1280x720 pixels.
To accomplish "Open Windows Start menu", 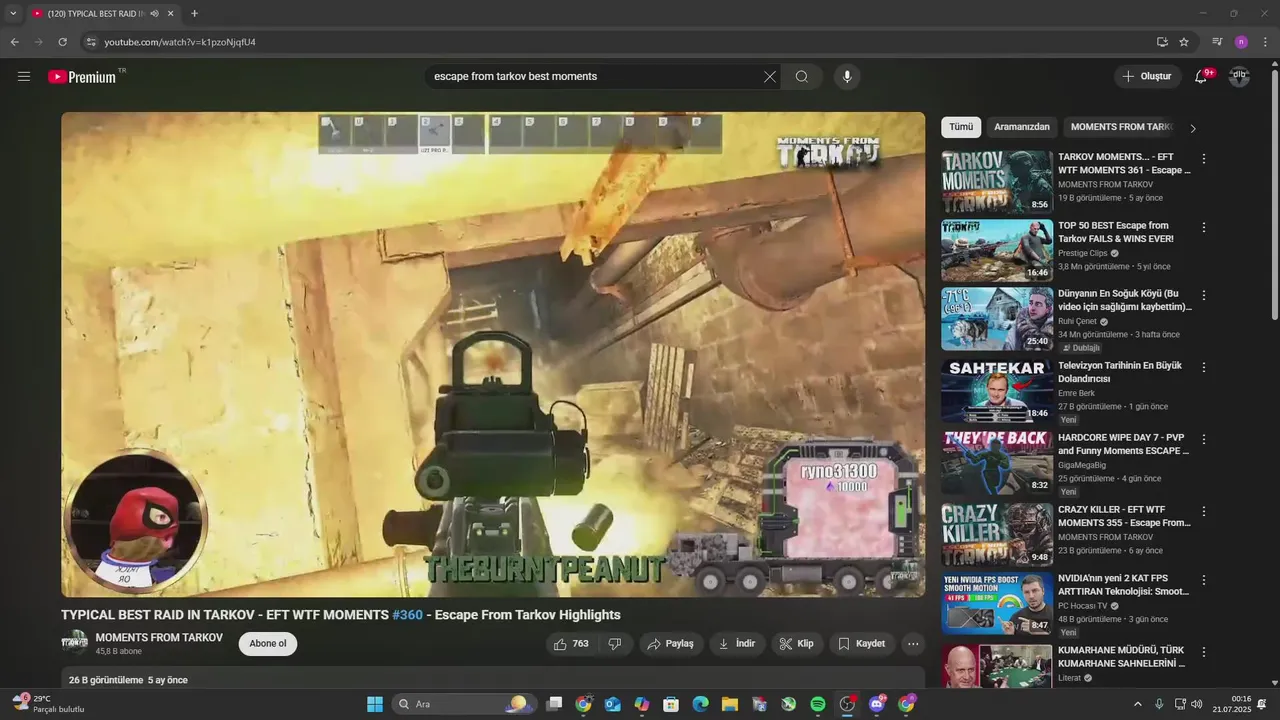I will 375,704.
